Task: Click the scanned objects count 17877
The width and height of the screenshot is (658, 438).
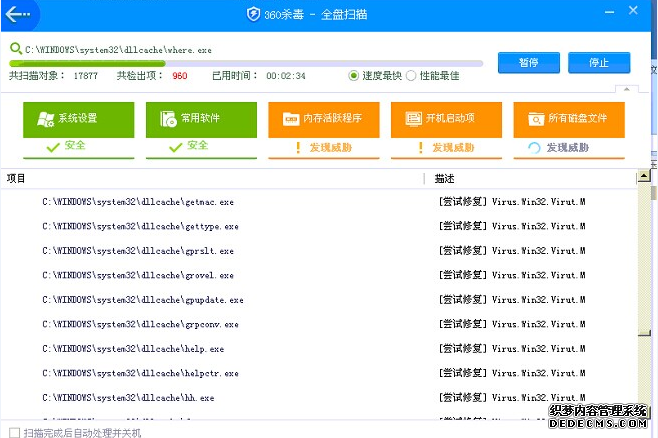Action: tap(86, 76)
